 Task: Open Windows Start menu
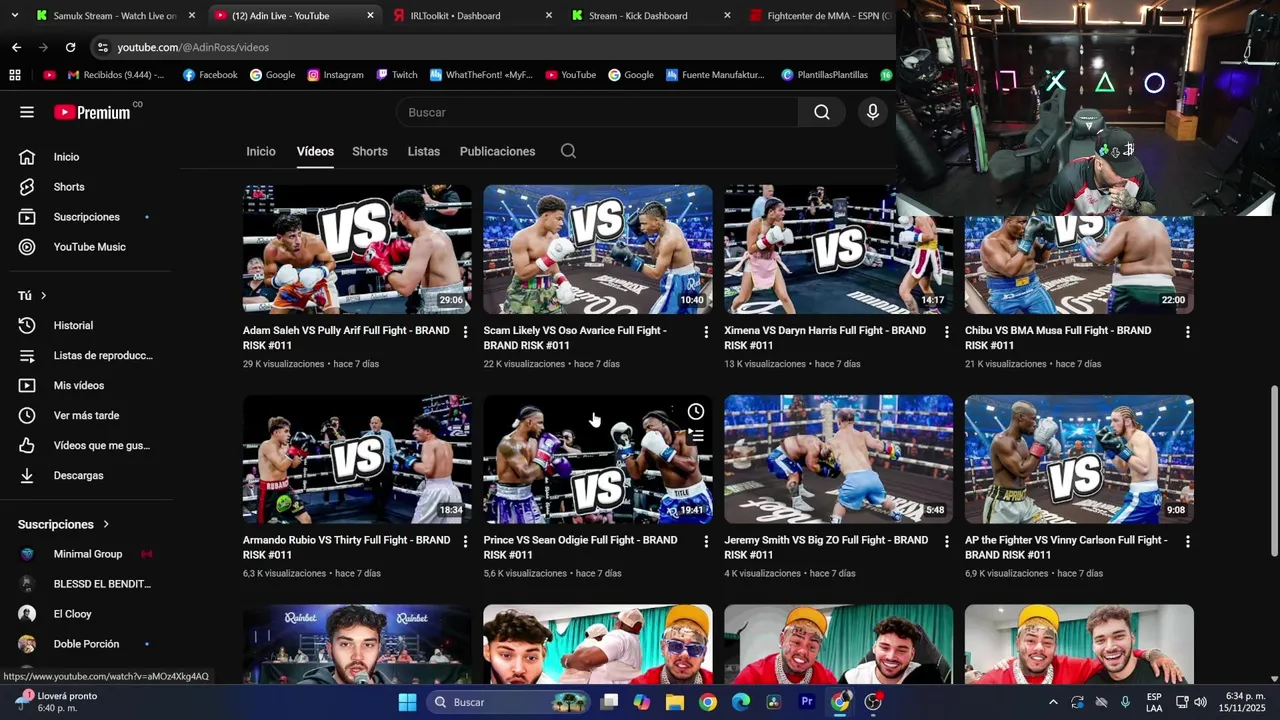tap(407, 702)
